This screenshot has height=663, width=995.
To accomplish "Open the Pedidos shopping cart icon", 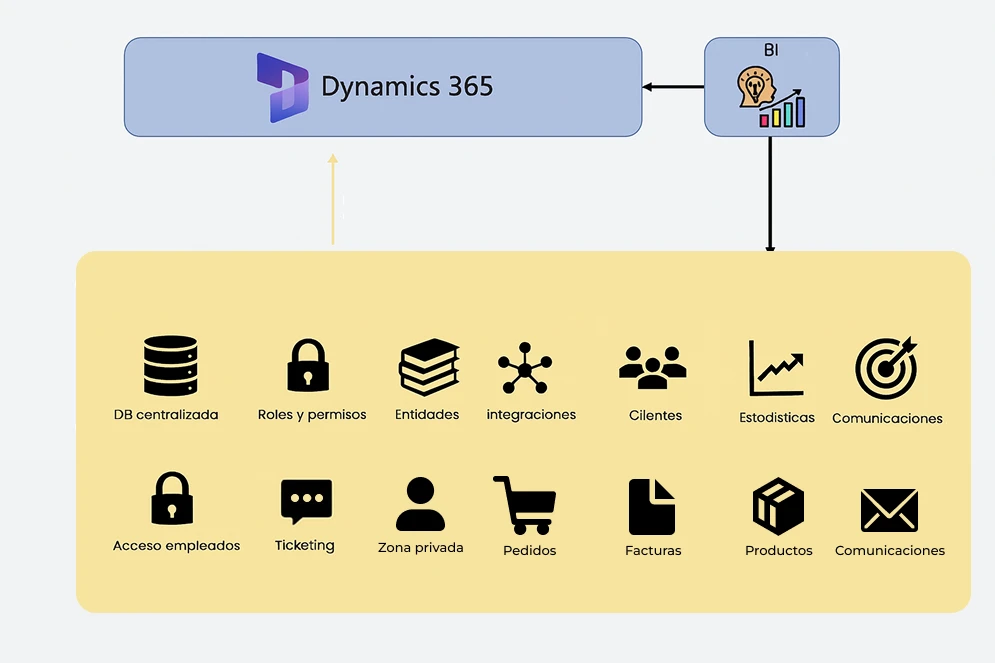I will coord(524,505).
